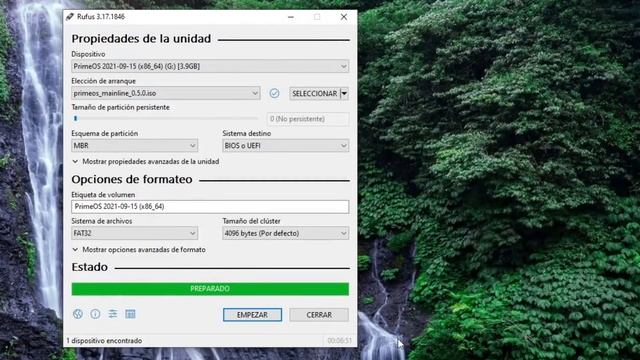The width and height of the screenshot is (640, 360).
Task: Expand Mostrar opciones avanzadas de formato
Action: coord(139,249)
